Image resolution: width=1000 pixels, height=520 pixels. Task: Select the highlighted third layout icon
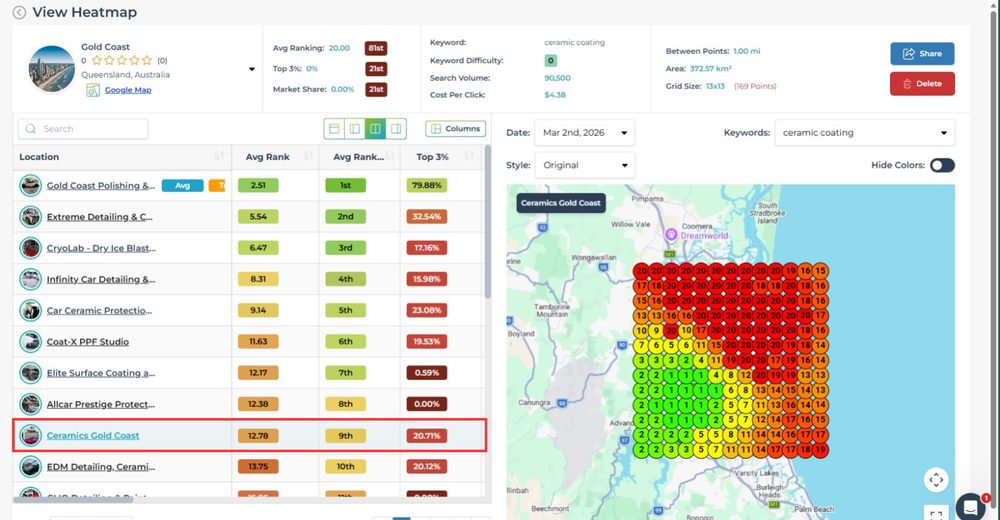pyautogui.click(x=376, y=129)
